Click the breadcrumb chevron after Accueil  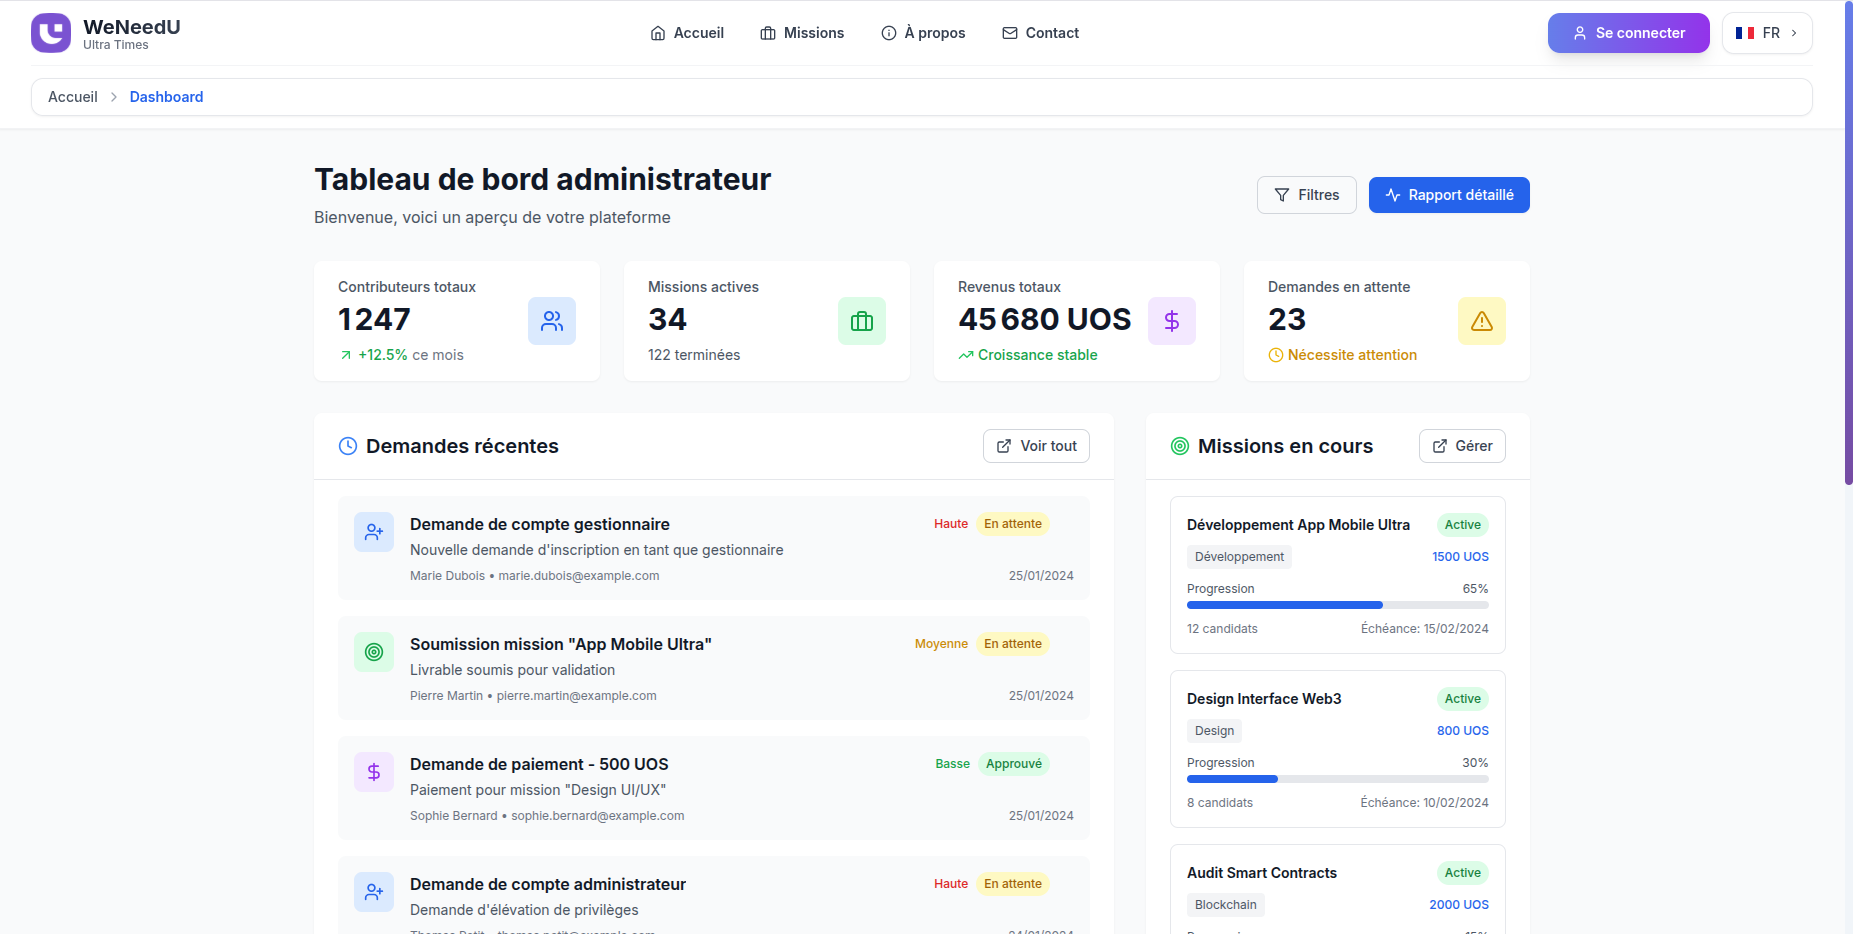coord(114,97)
